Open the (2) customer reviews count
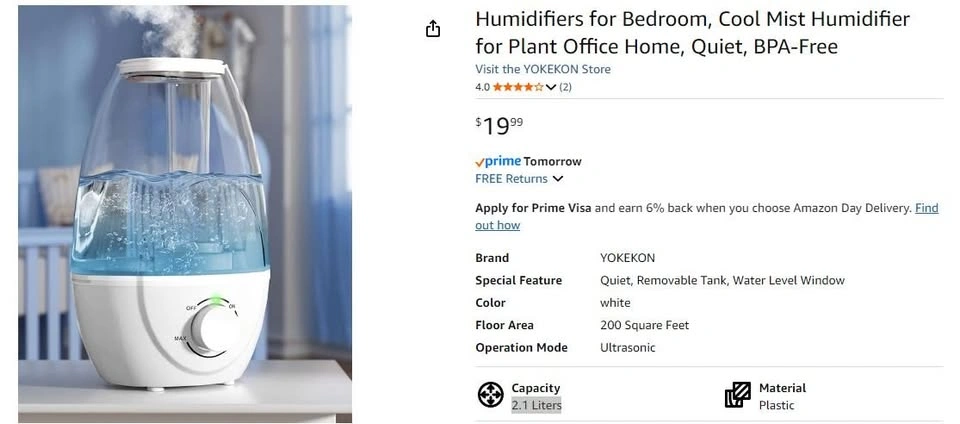 pos(565,87)
